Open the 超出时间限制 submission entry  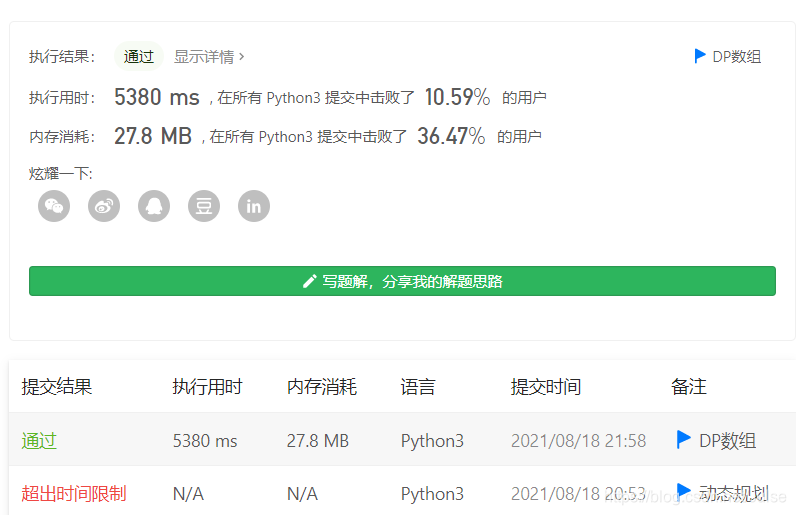(74, 494)
